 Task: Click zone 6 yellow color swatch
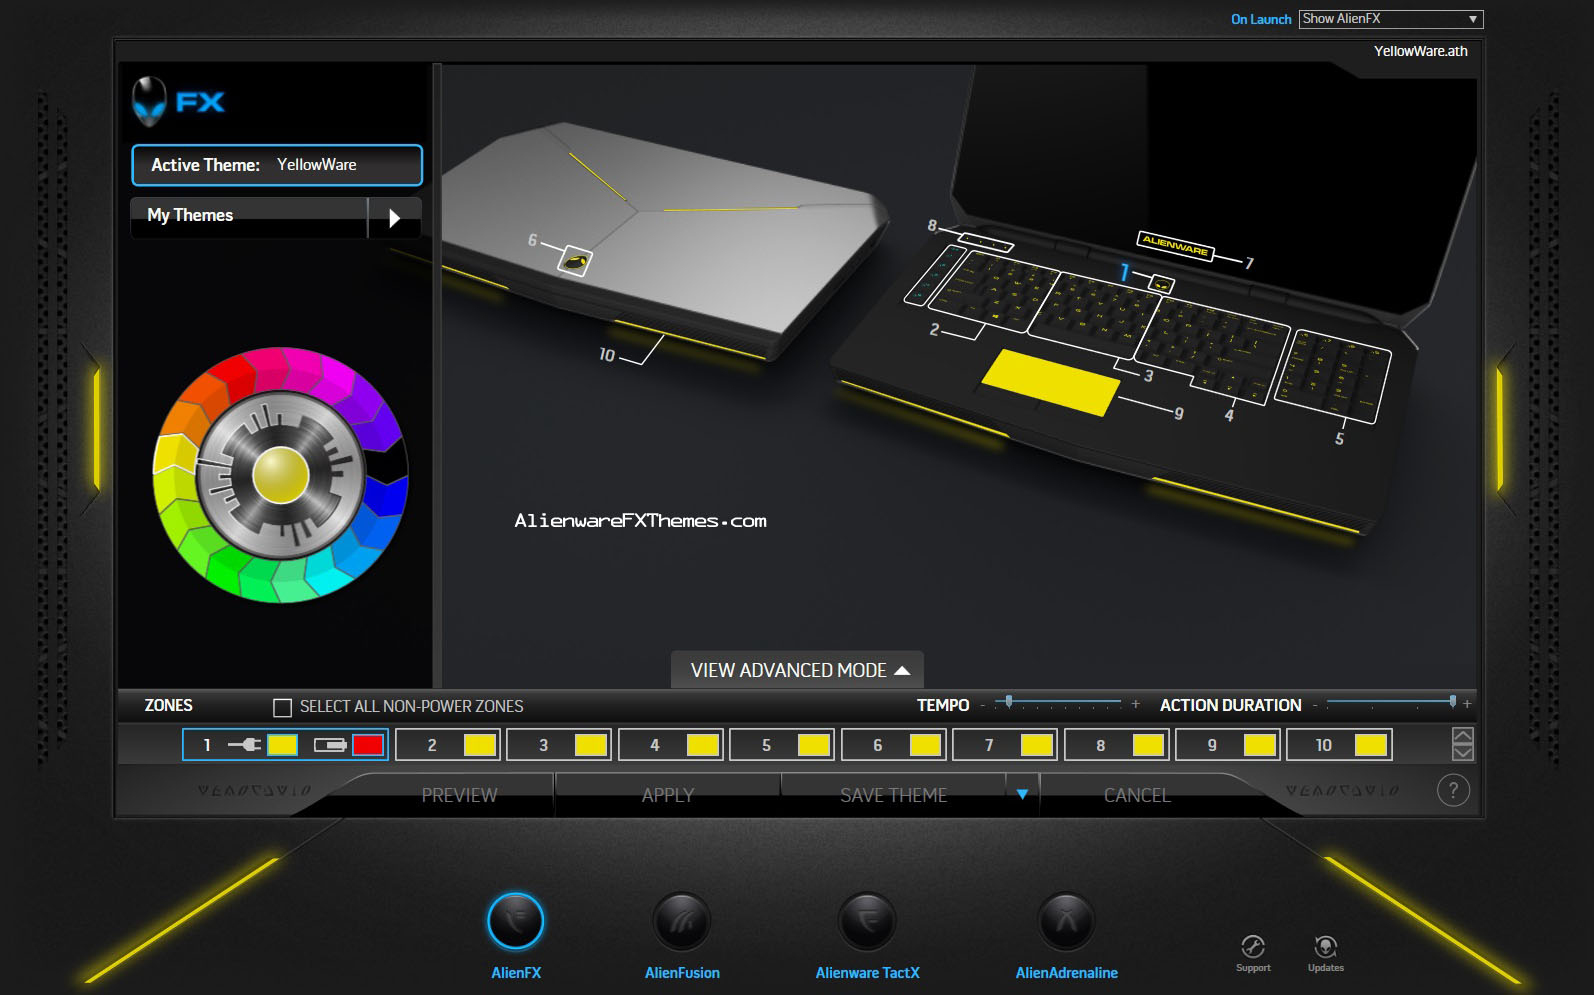(925, 745)
